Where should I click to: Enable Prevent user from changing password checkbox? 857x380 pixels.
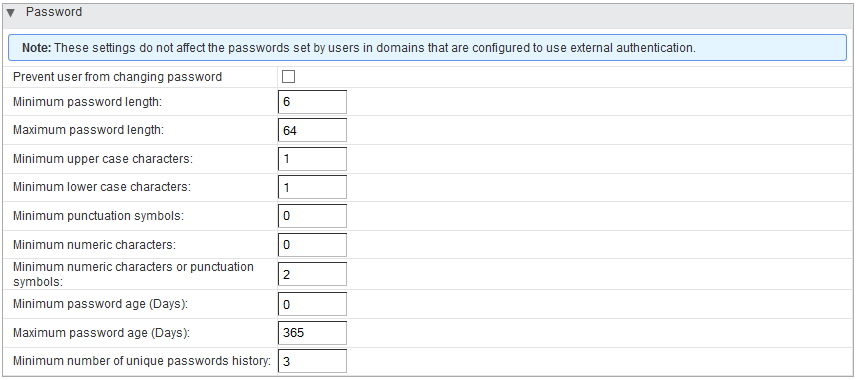(288, 77)
